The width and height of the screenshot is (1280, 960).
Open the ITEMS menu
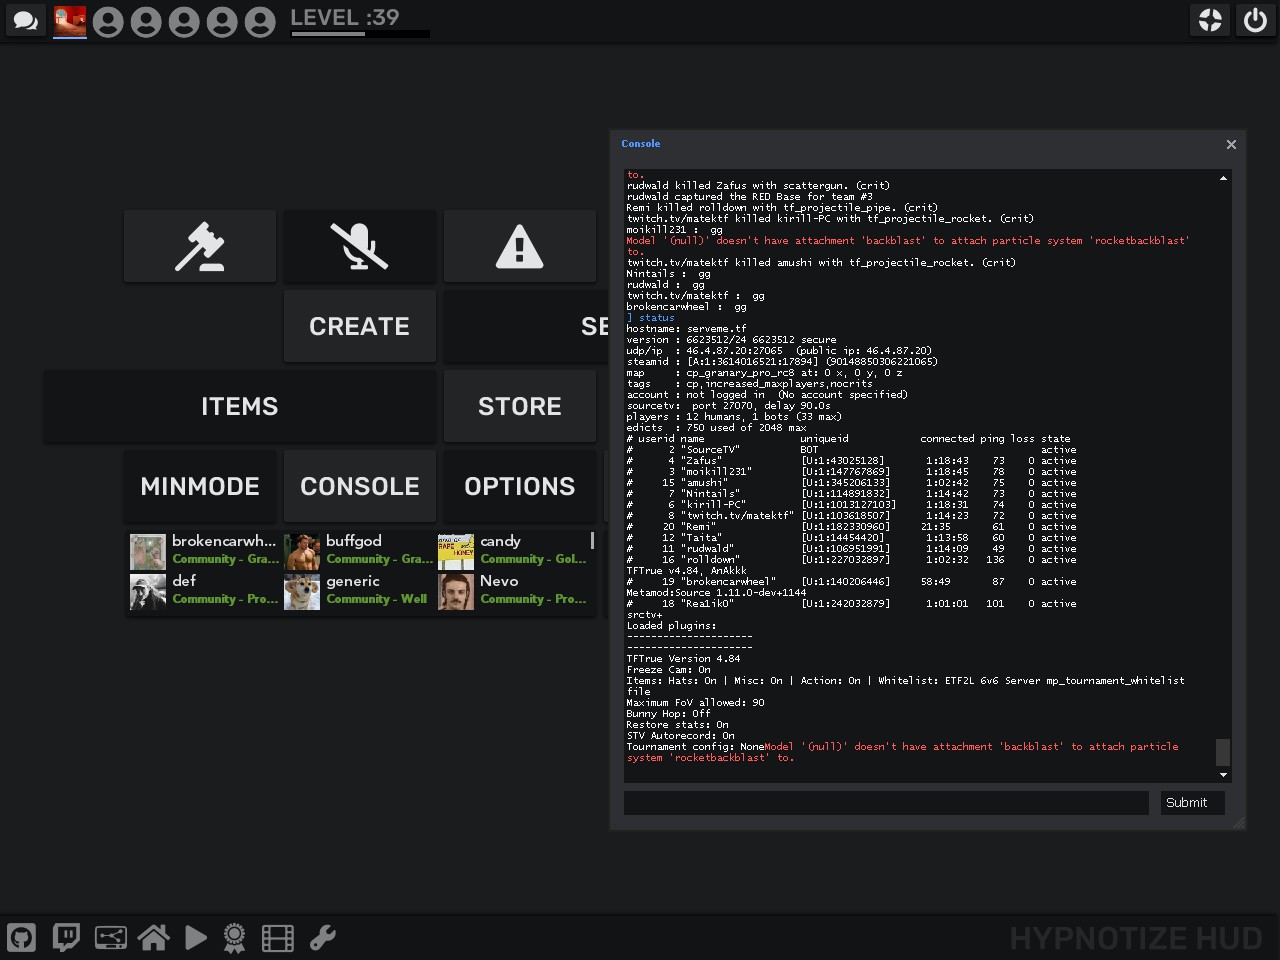tap(240, 406)
